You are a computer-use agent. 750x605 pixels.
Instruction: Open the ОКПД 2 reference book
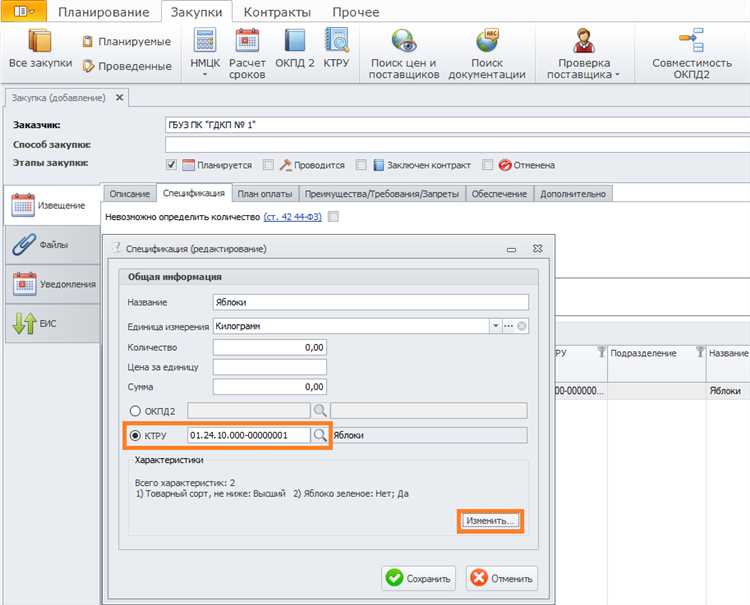coord(295,43)
